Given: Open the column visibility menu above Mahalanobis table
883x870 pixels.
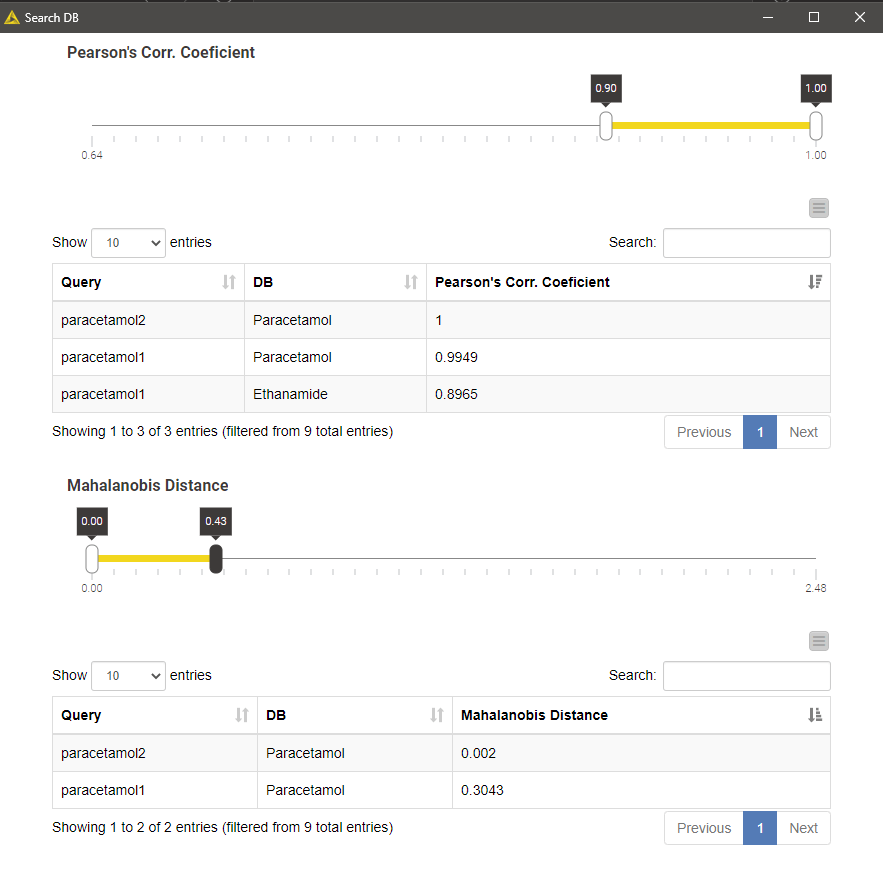Looking at the screenshot, I should coord(819,641).
